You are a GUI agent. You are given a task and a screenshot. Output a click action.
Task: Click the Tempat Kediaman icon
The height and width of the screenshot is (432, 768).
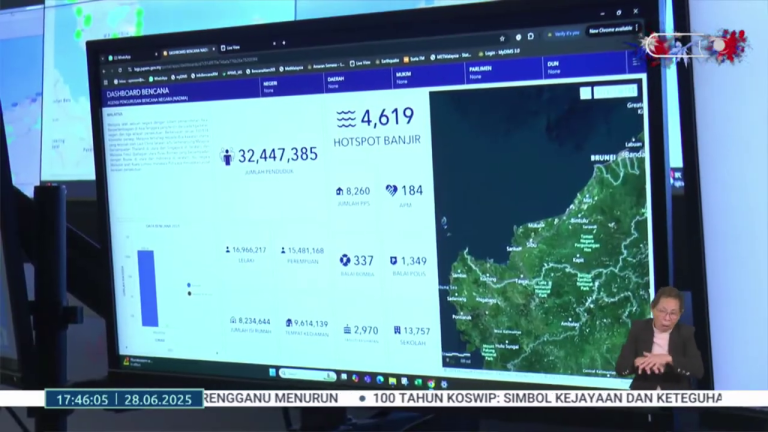coord(289,323)
